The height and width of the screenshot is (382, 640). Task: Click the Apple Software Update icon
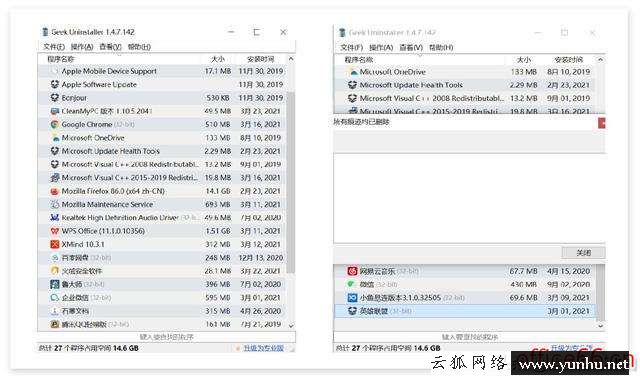click(x=55, y=84)
